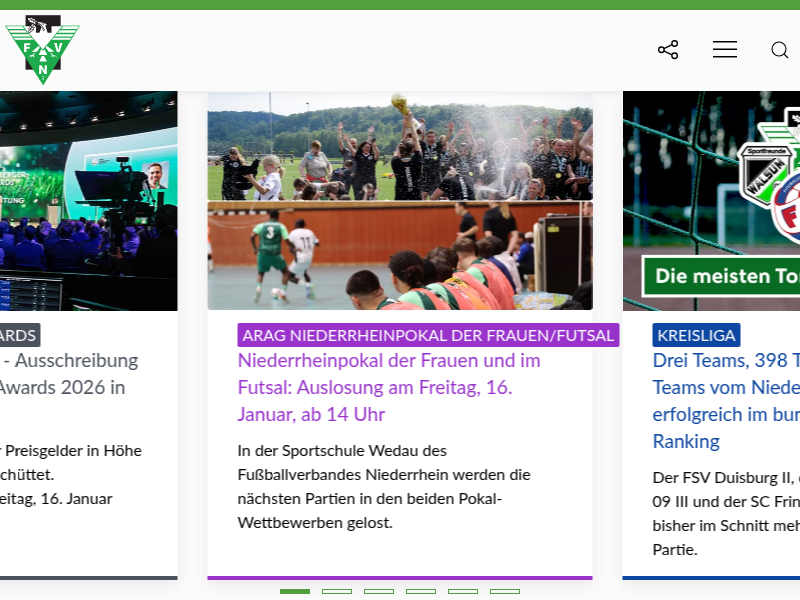800x600 pixels.
Task: Go to the sixth and last carousel indicator
Action: (x=505, y=591)
